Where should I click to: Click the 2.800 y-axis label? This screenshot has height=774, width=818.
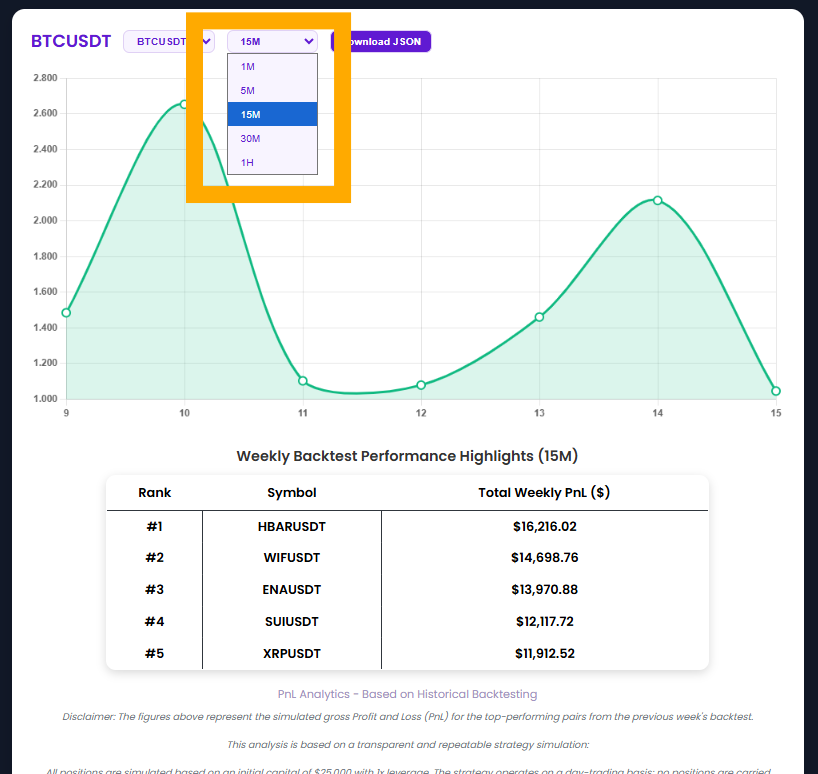pyautogui.click(x=45, y=78)
